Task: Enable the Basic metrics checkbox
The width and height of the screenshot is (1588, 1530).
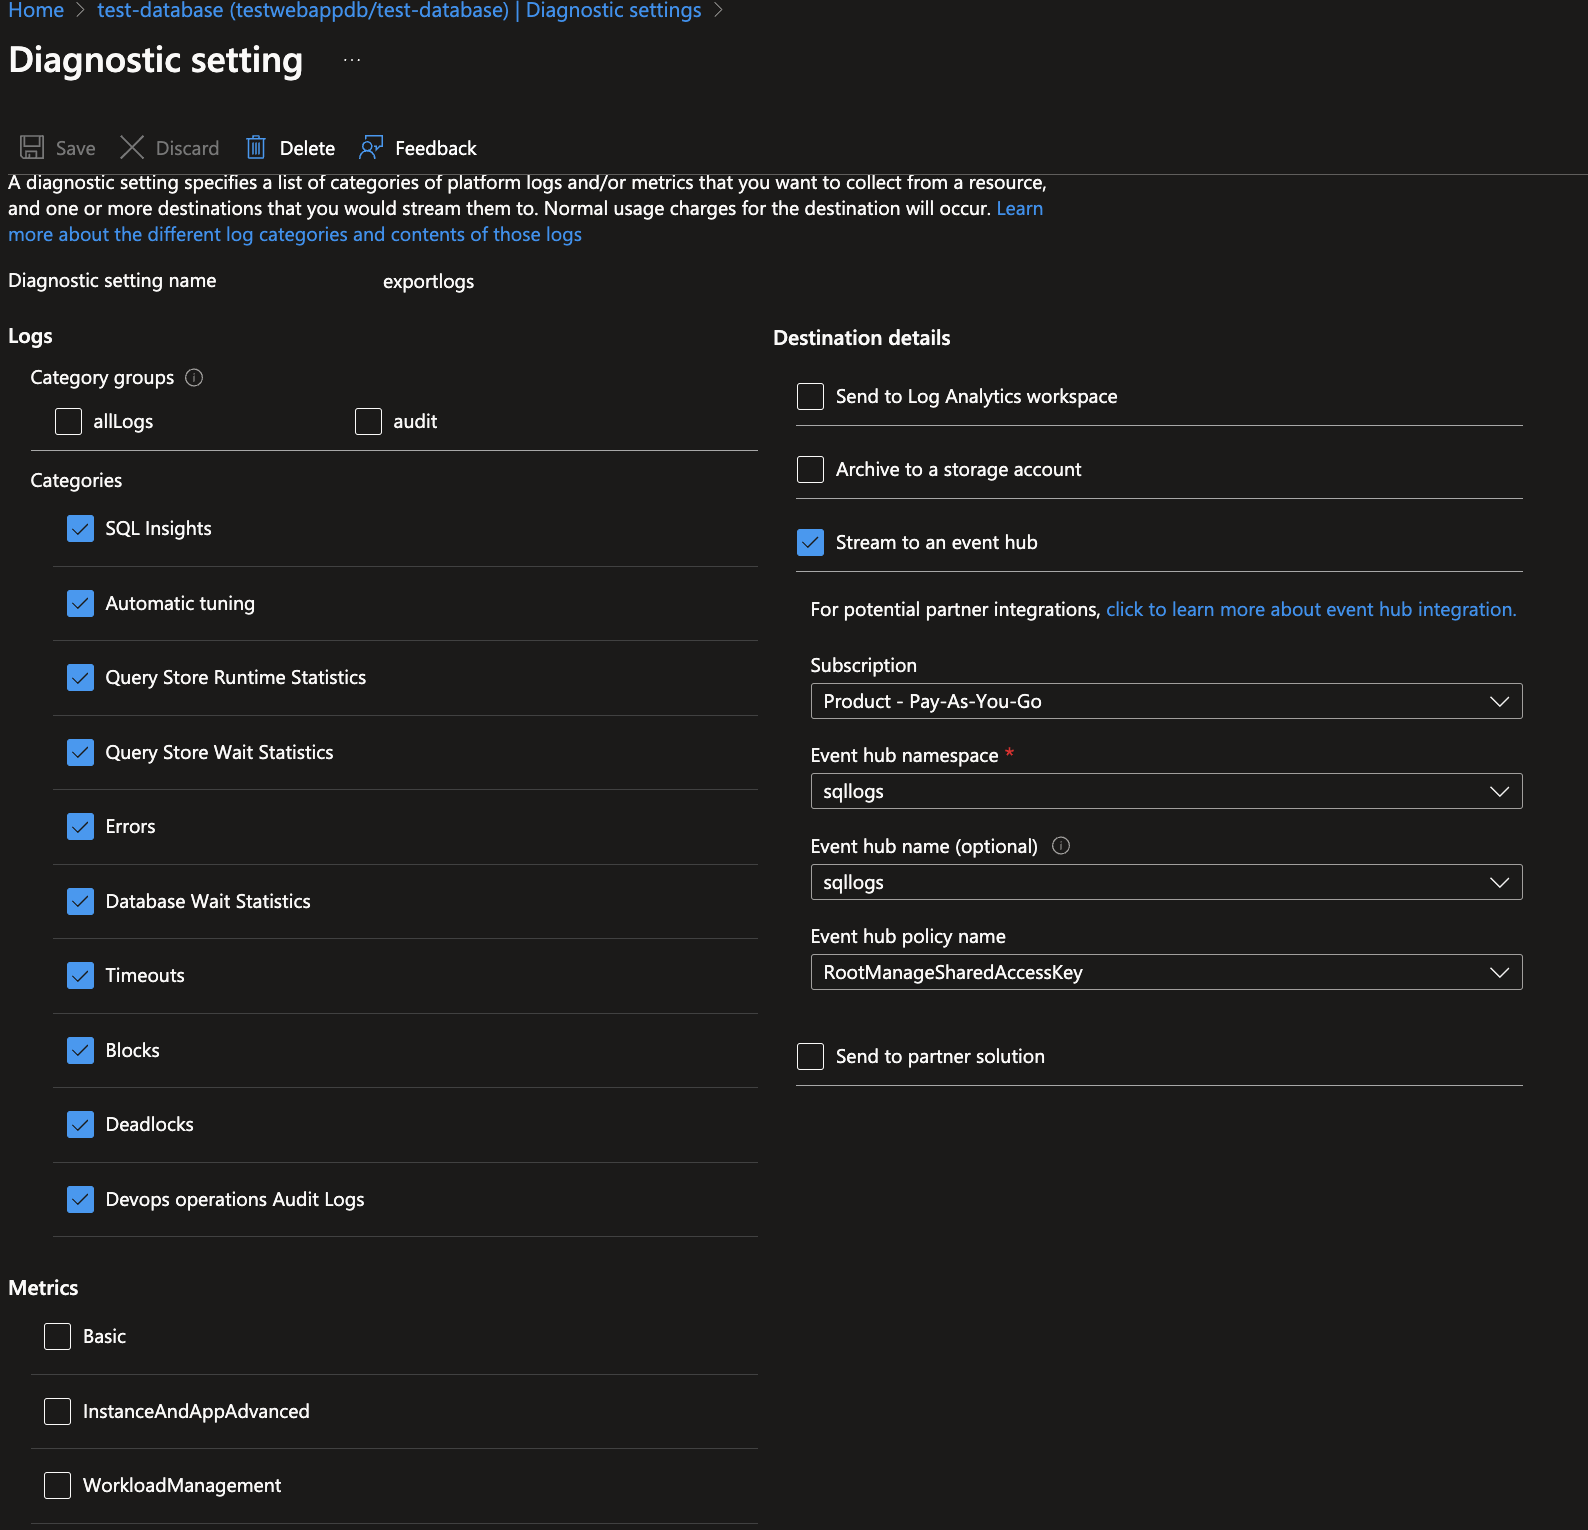Action: click(x=58, y=1337)
